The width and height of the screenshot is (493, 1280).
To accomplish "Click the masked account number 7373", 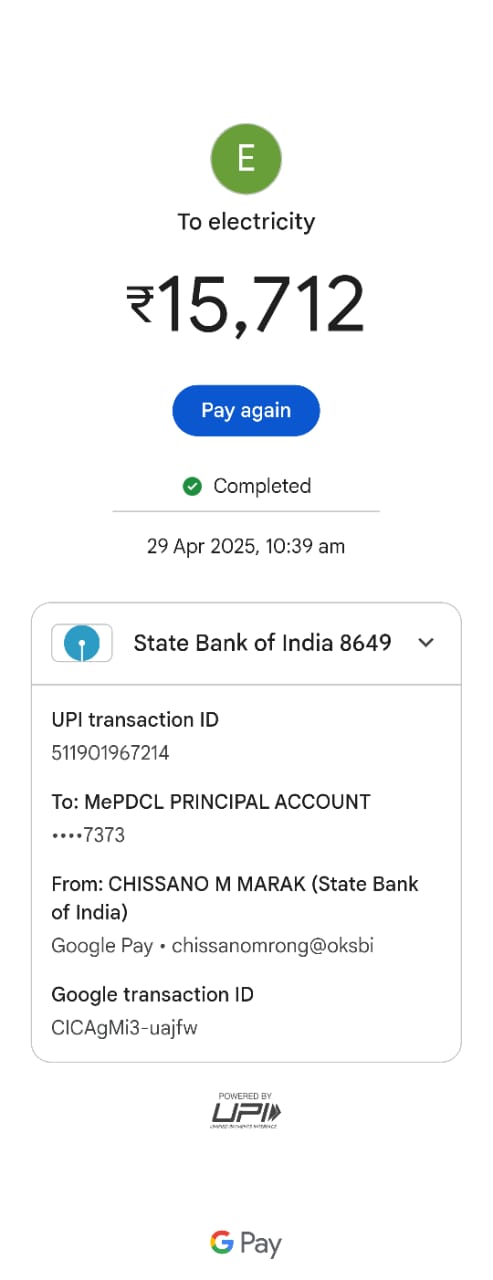I will tap(88, 835).
